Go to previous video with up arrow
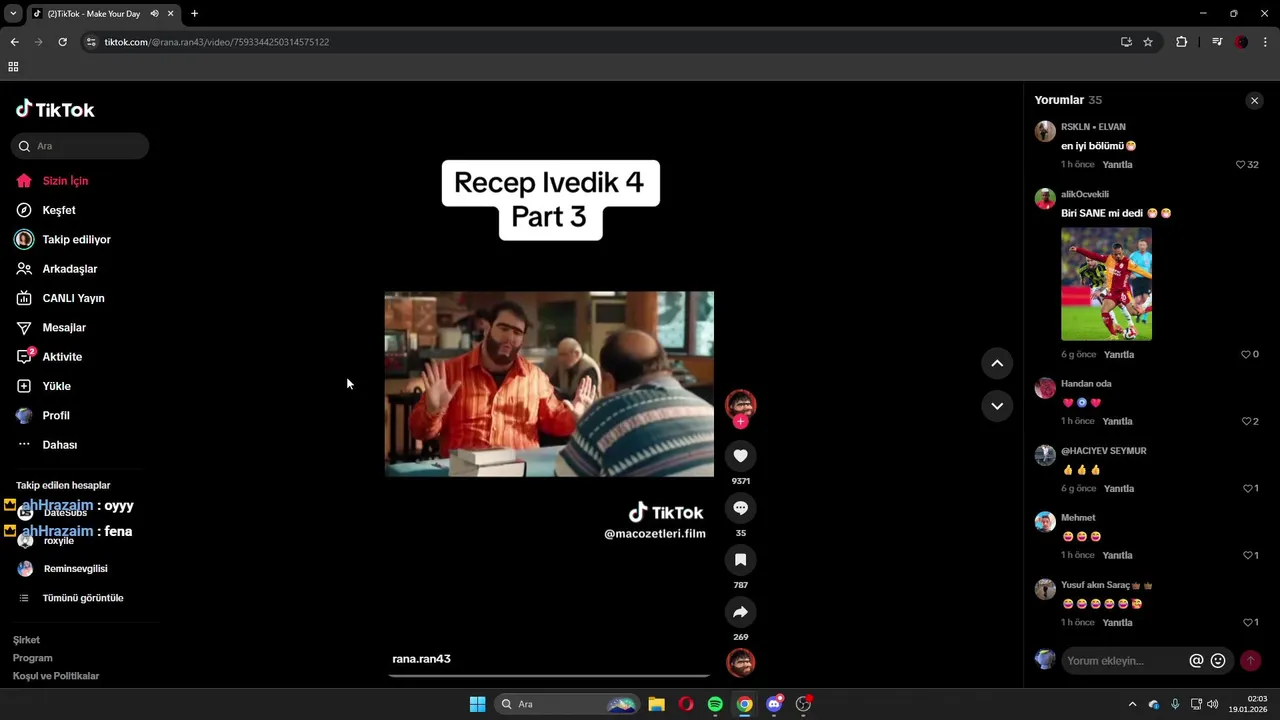Viewport: 1280px width, 720px height. pyautogui.click(x=997, y=363)
